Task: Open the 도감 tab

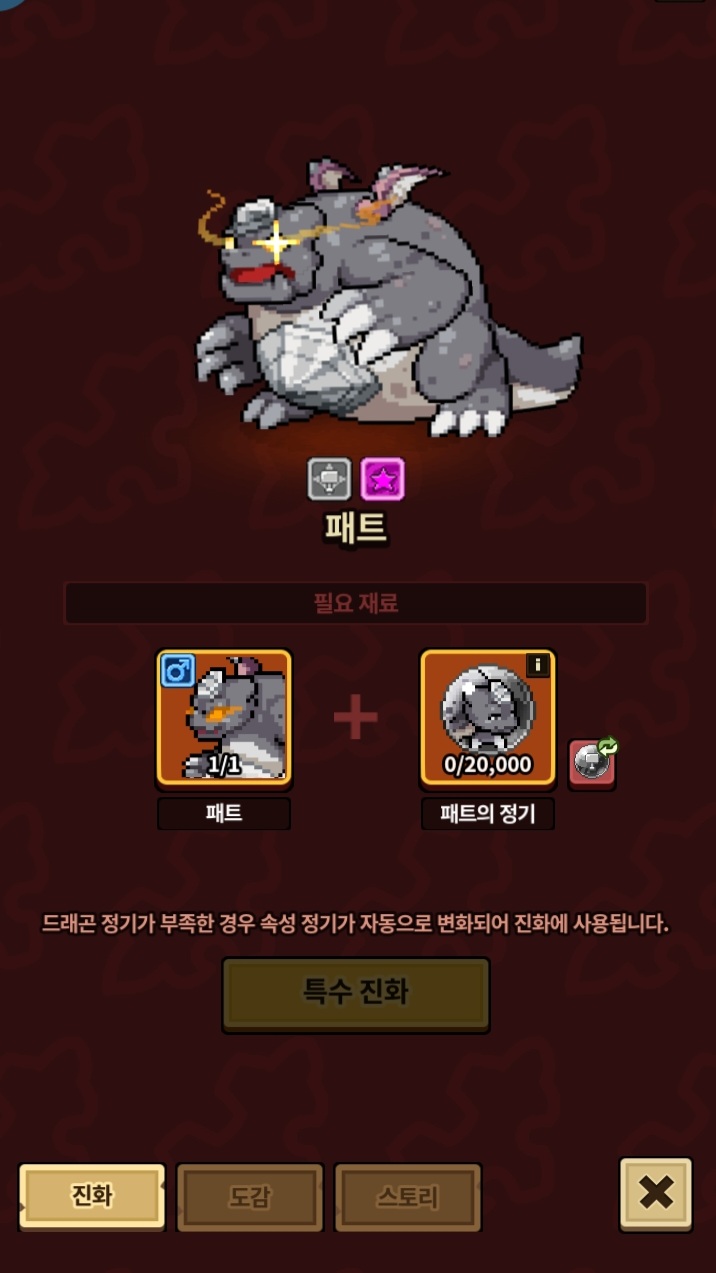Action: coord(250,1196)
